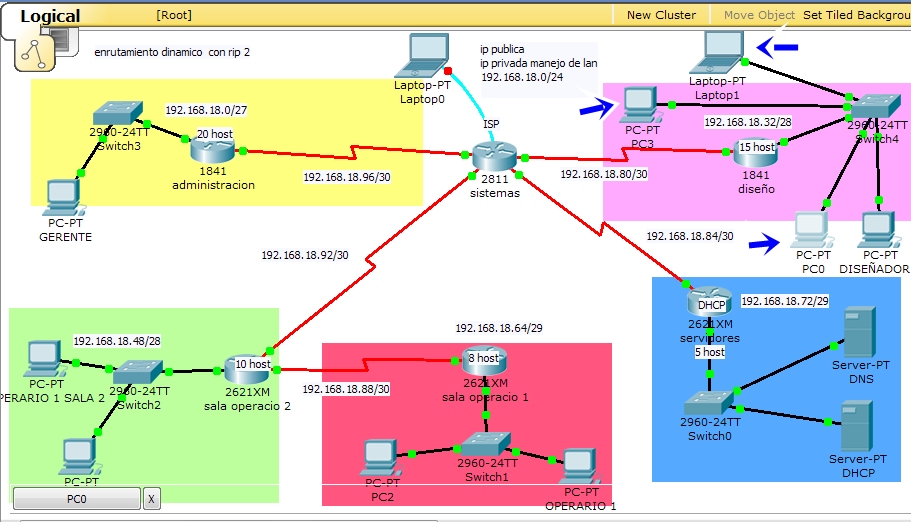Image resolution: width=911 pixels, height=522 pixels.
Task: Click the 192.168.18.0/27 label
Action: click(206, 110)
